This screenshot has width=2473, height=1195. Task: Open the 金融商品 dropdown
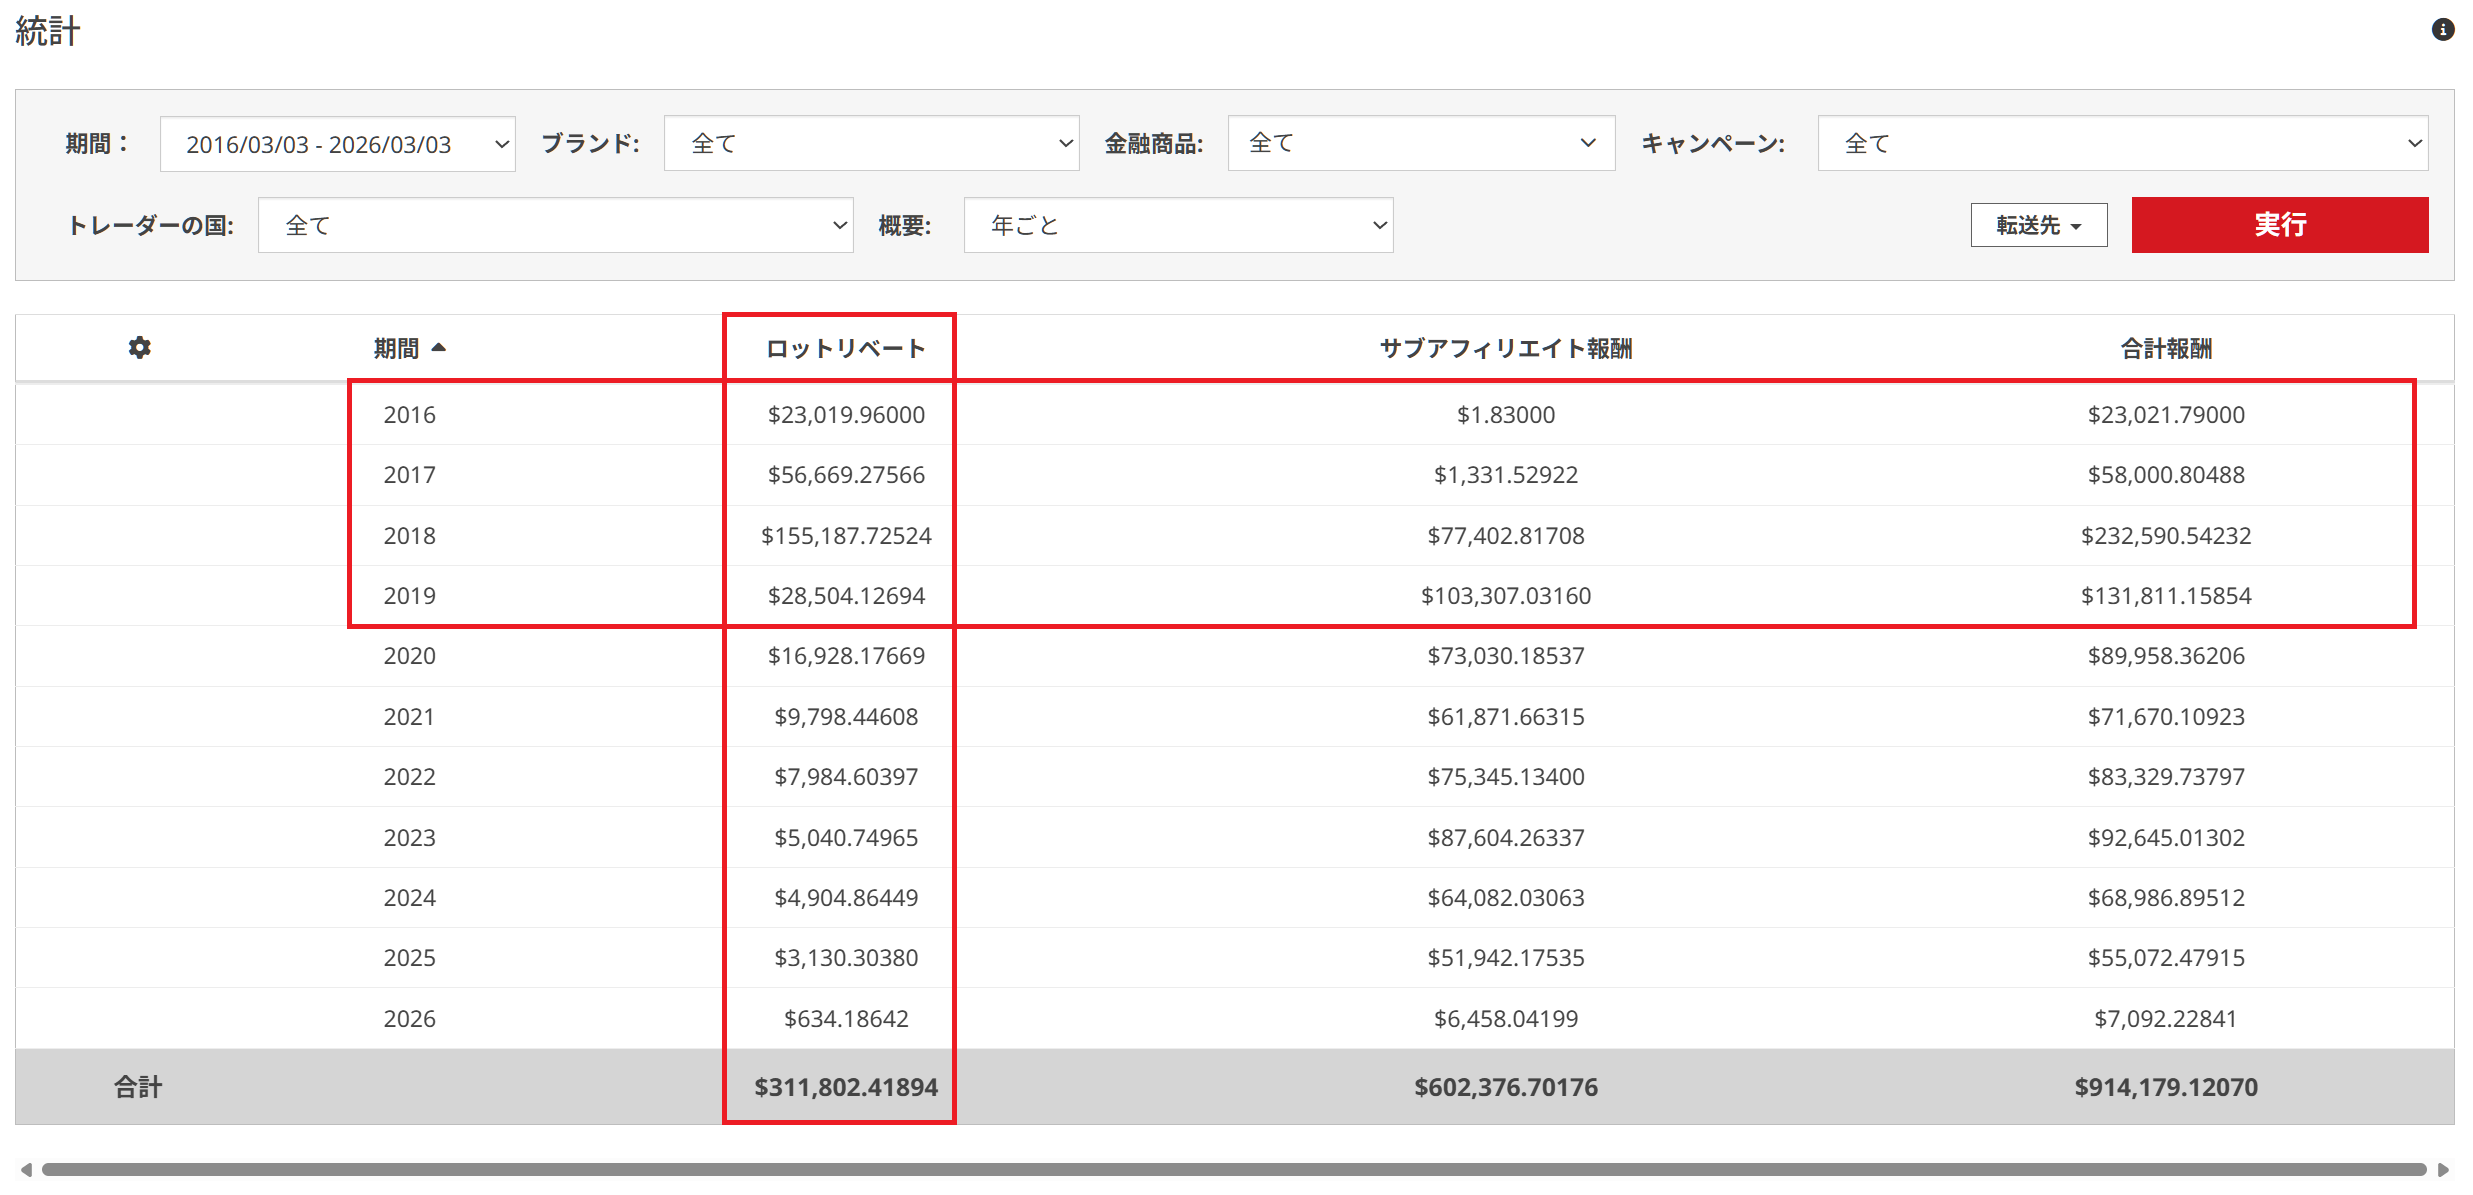tap(1420, 144)
